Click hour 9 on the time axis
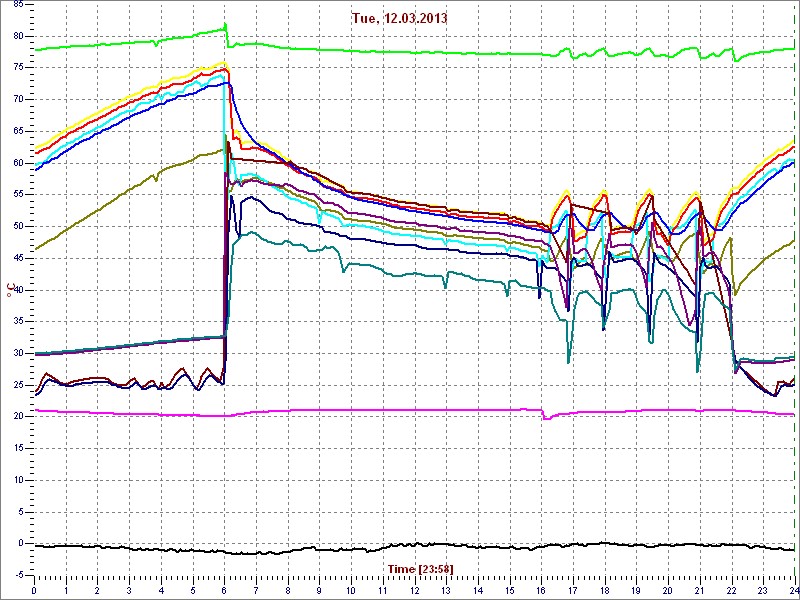 [319, 590]
